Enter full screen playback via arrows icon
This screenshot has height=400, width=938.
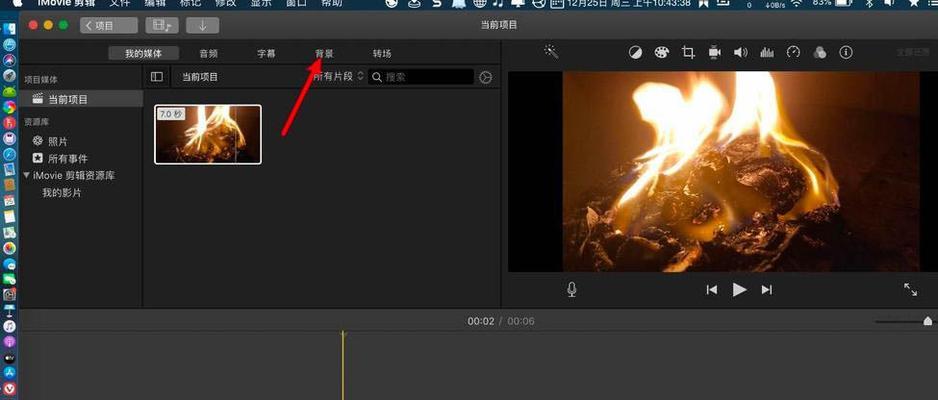pos(910,289)
